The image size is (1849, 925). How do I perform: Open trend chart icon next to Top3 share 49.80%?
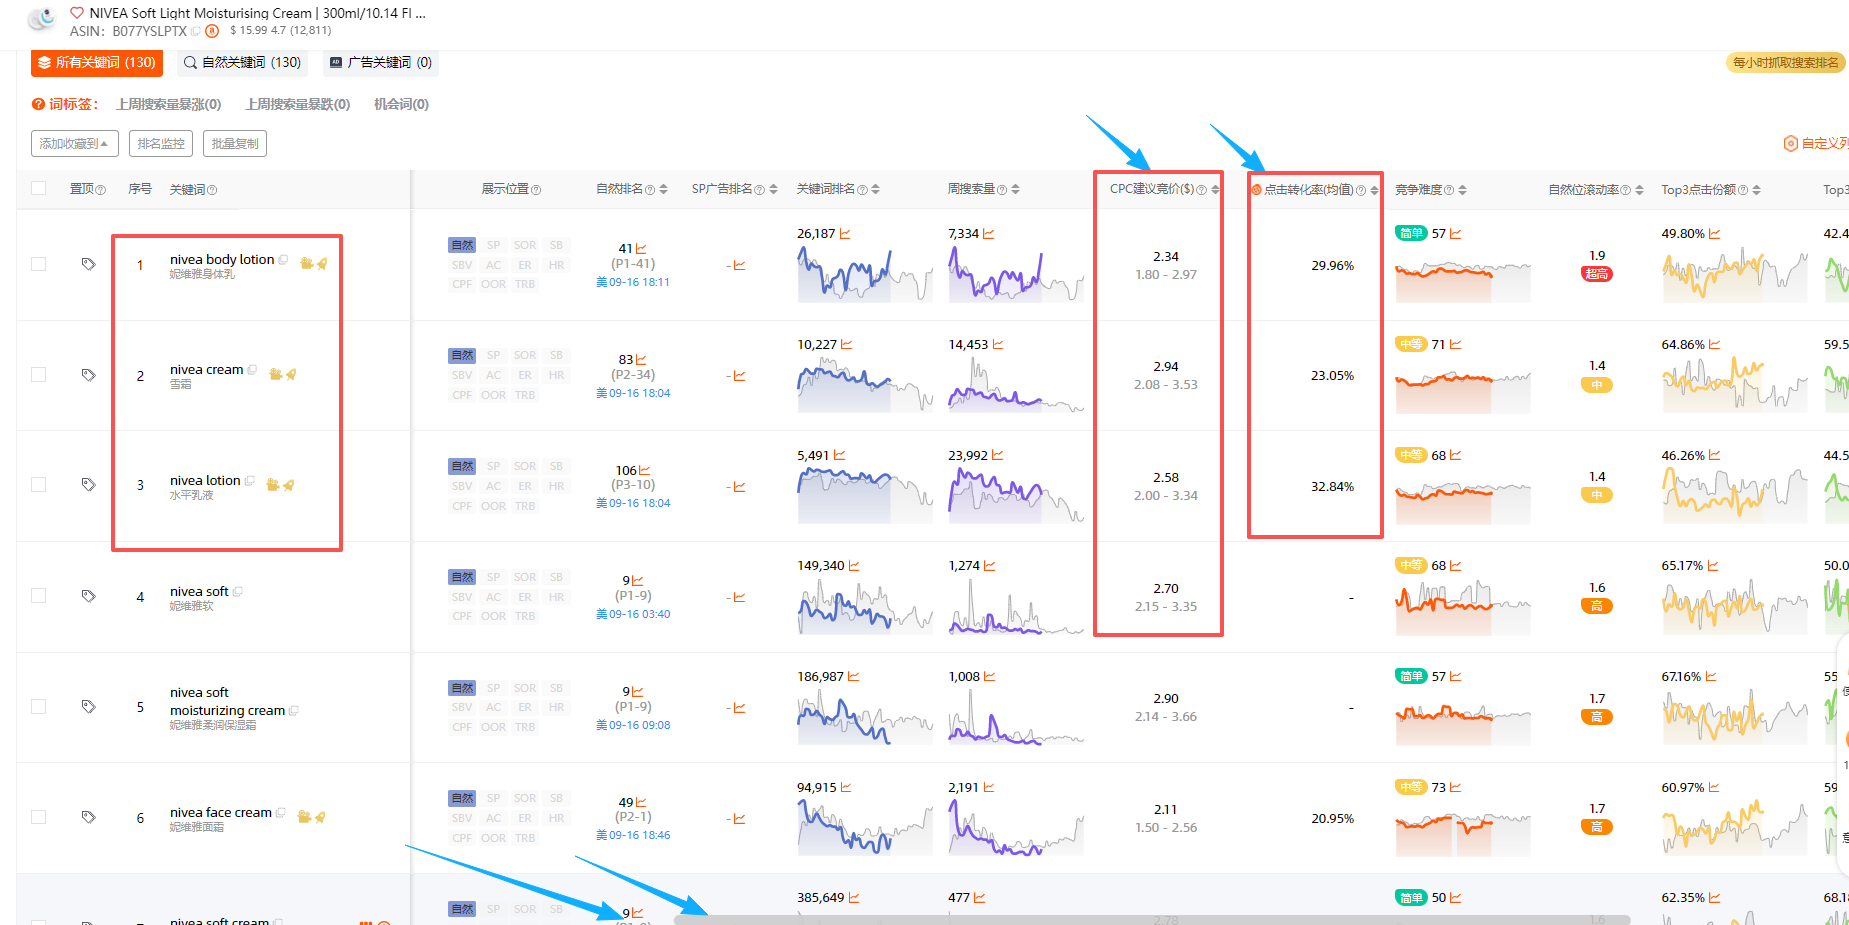click(1715, 234)
